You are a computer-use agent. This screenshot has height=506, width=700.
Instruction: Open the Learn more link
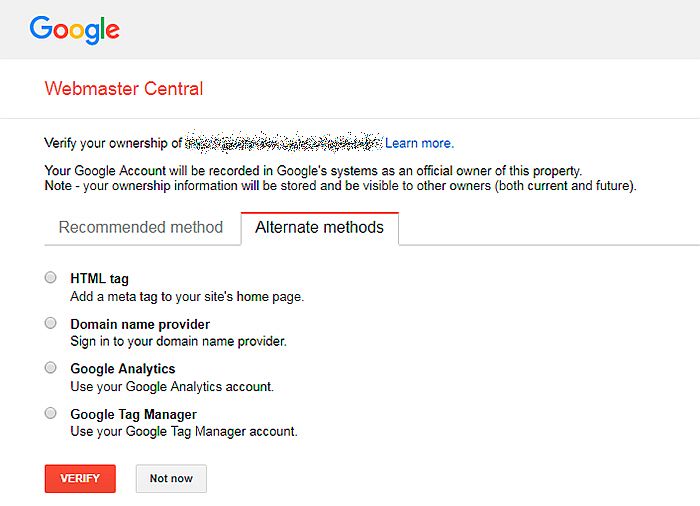[x=419, y=143]
